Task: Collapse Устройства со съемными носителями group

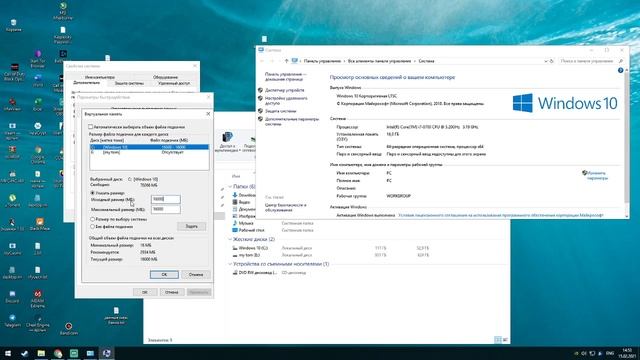Action: click(x=230, y=264)
